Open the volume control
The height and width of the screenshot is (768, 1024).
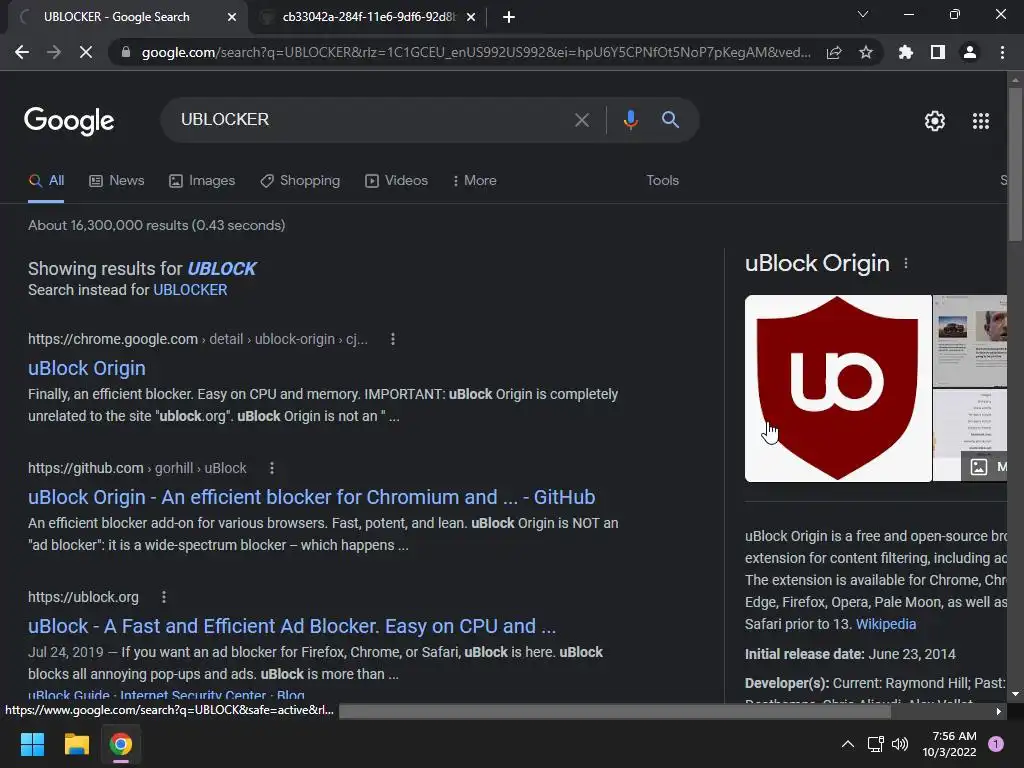[x=900, y=744]
